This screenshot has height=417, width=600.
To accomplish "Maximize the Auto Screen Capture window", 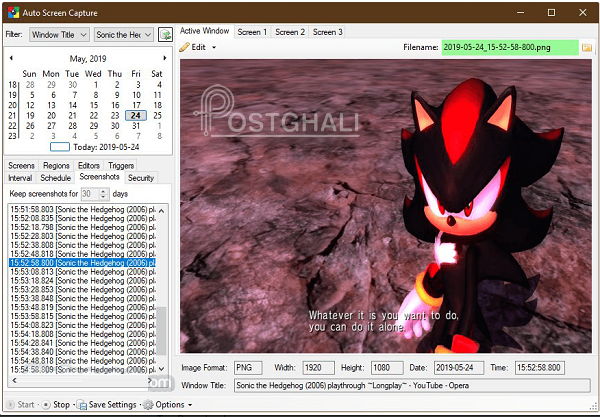I will (551, 13).
